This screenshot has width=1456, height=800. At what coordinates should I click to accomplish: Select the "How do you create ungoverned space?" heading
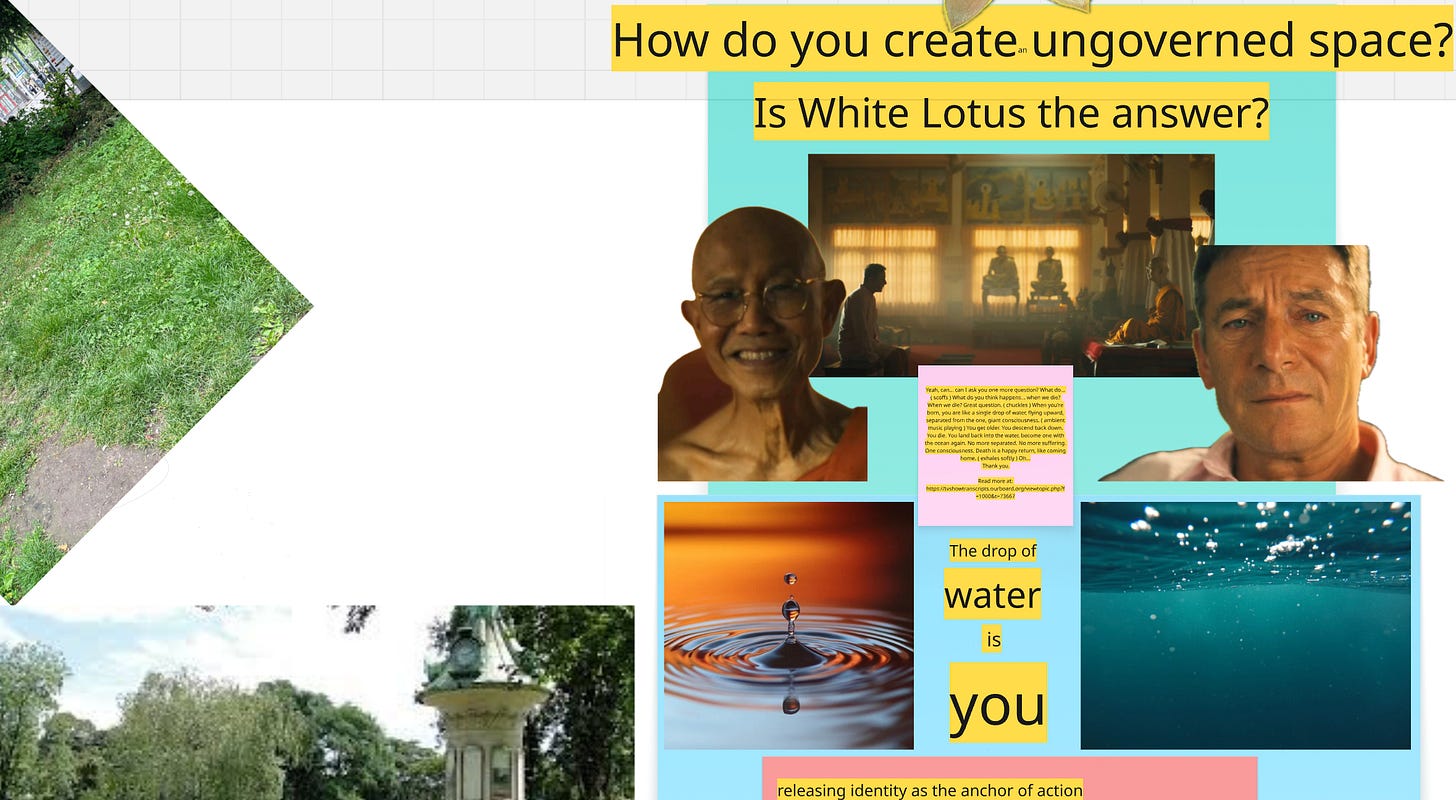(x=1032, y=38)
